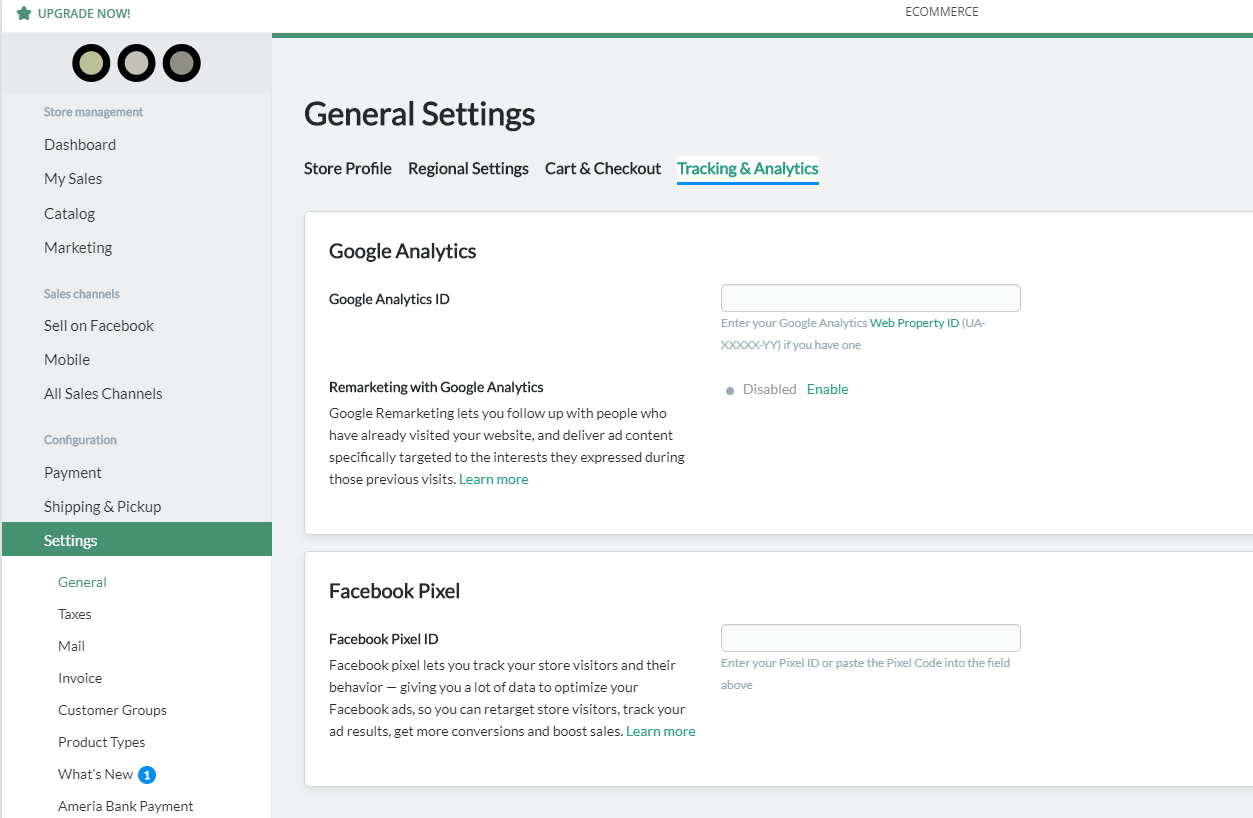Open the Regional Settings tab
Screen dimensions: 1253x818
[x=468, y=168]
